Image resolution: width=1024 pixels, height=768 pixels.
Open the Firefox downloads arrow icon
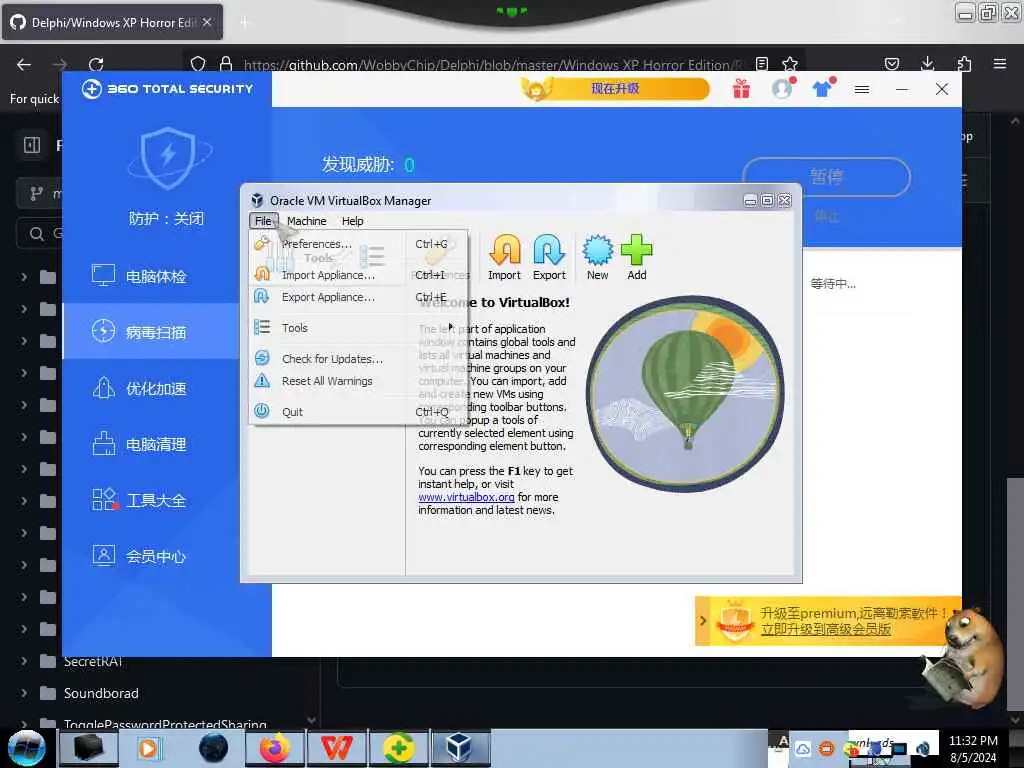(x=927, y=63)
